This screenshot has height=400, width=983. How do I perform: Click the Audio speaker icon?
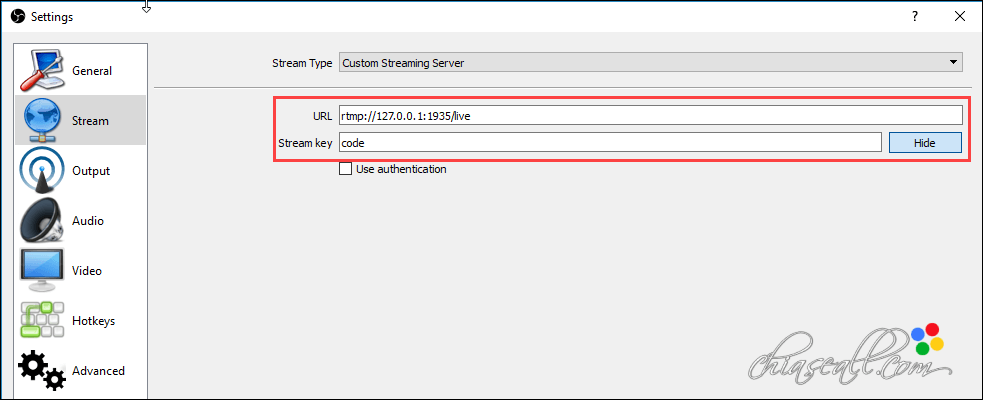43,221
